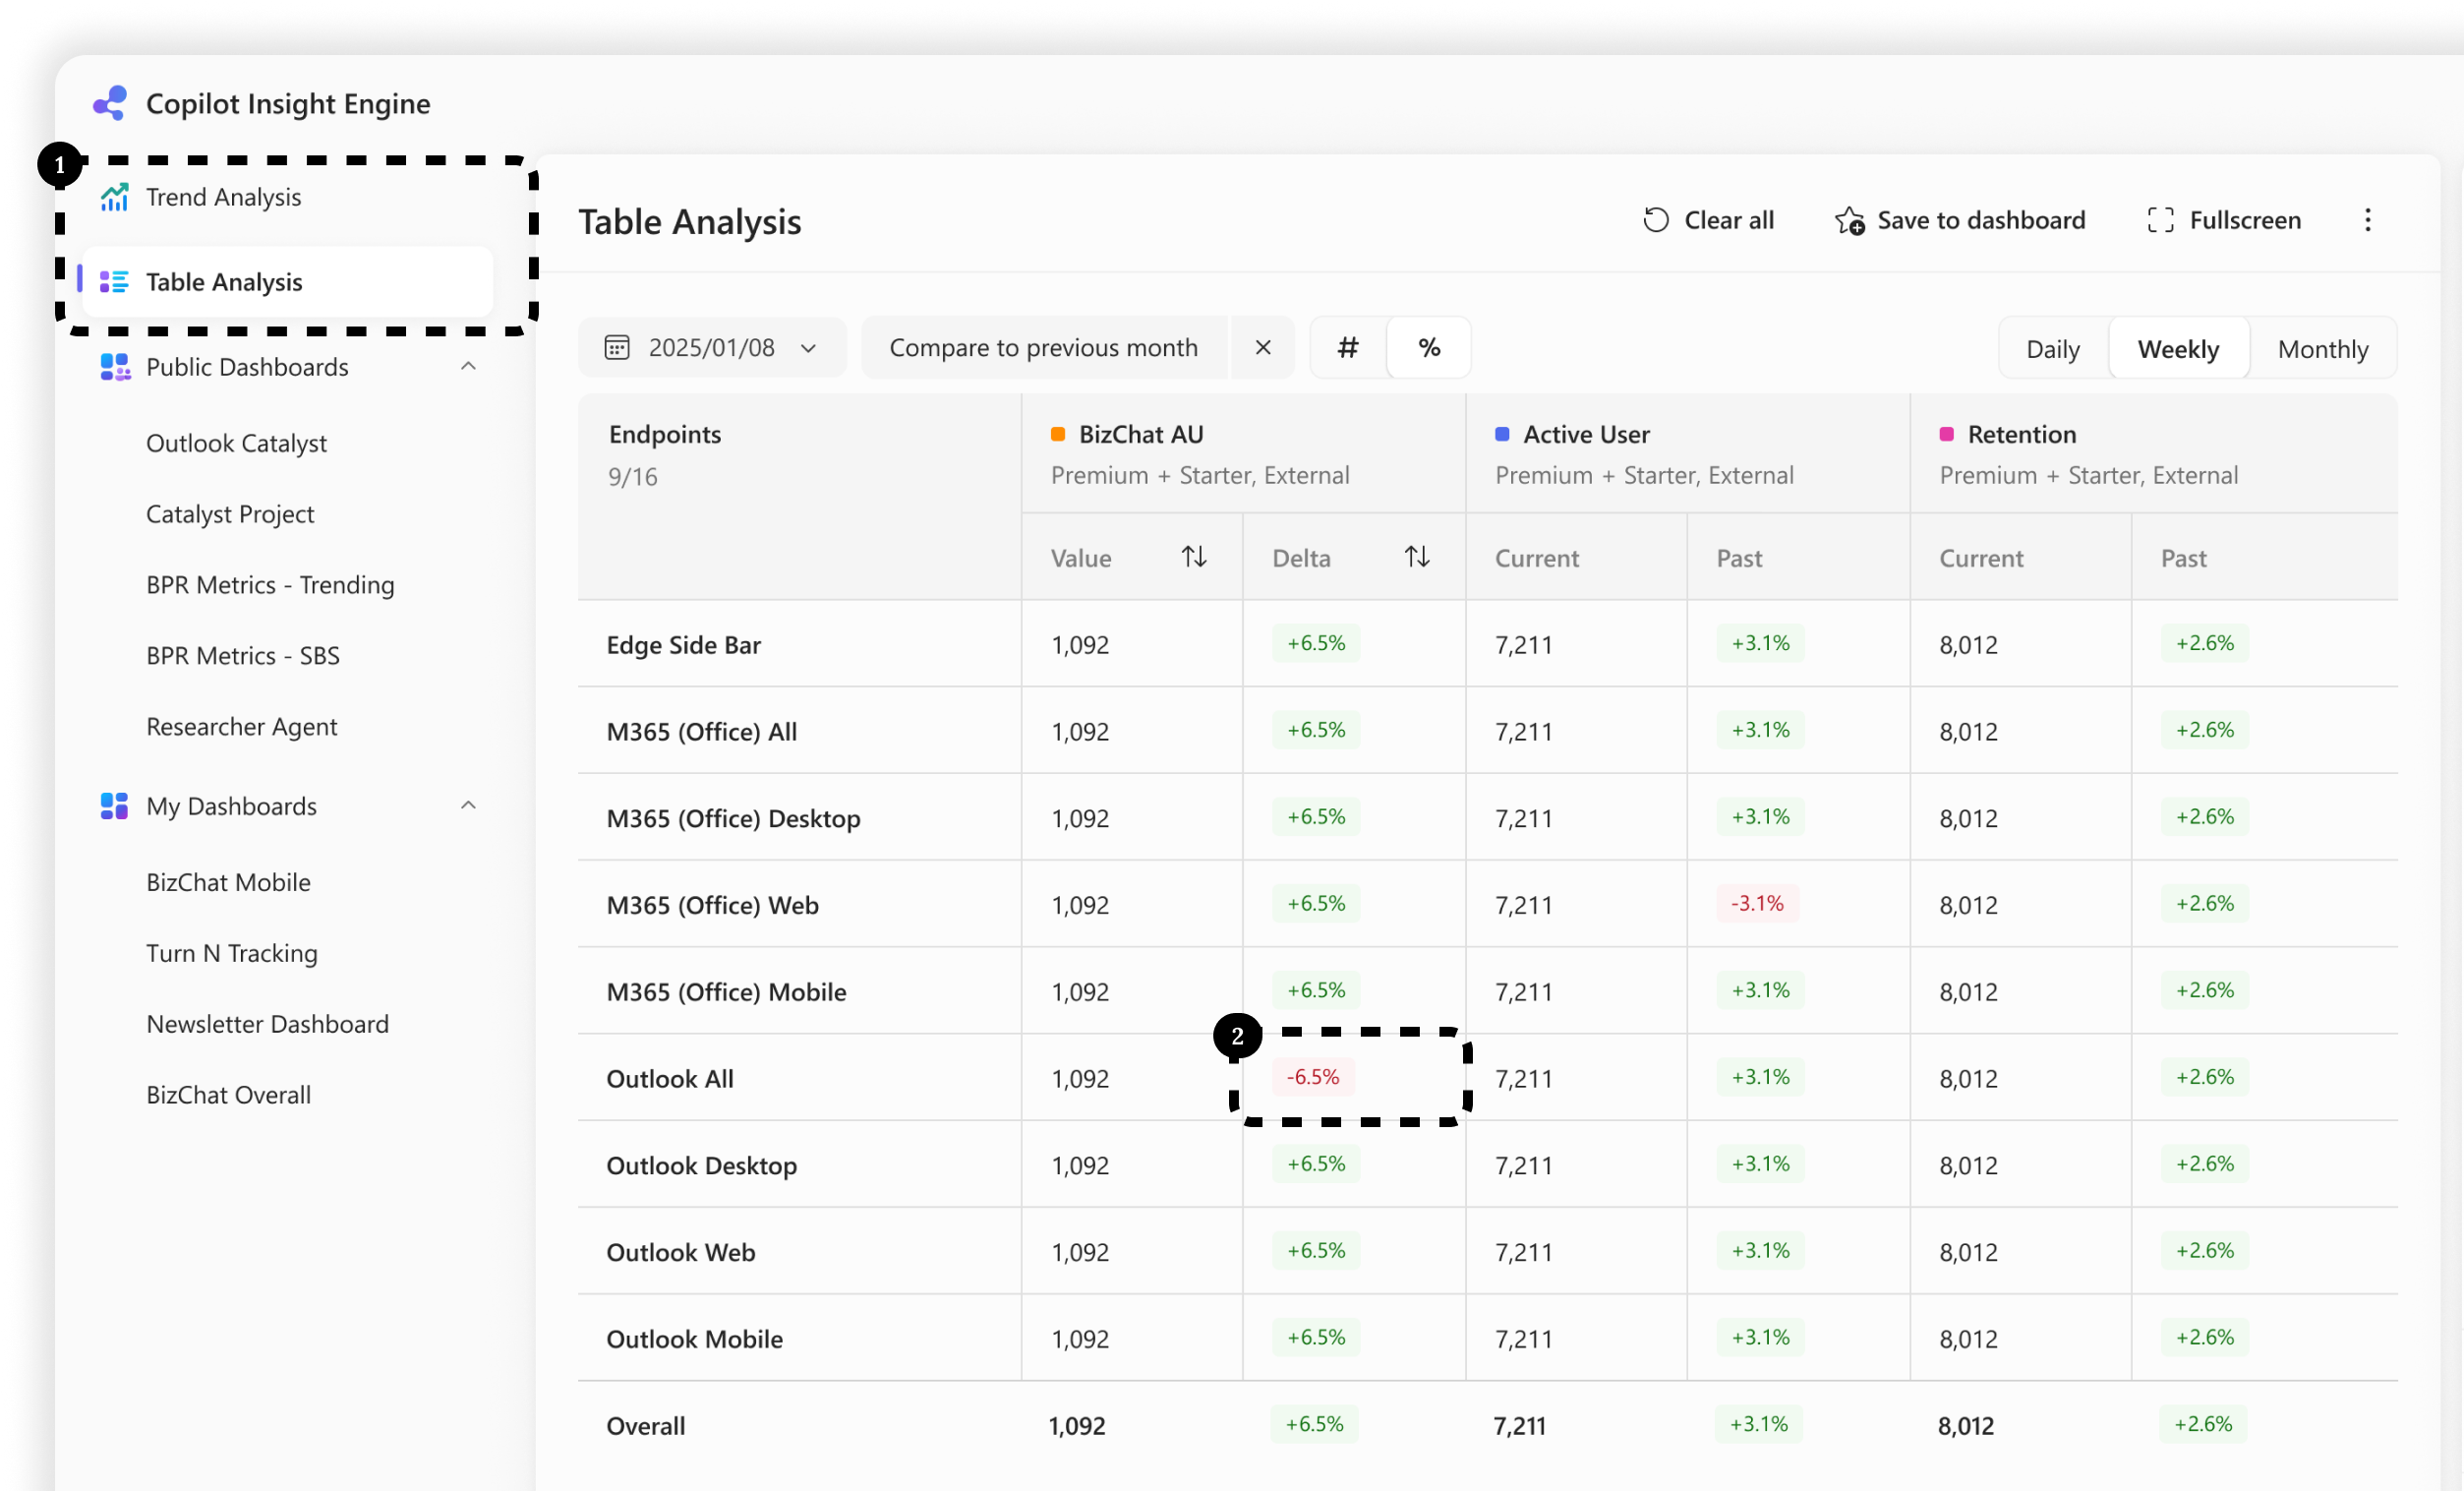Image resolution: width=2464 pixels, height=1491 pixels.
Task: Click the Clear all reset icon
Action: pyautogui.click(x=1656, y=220)
